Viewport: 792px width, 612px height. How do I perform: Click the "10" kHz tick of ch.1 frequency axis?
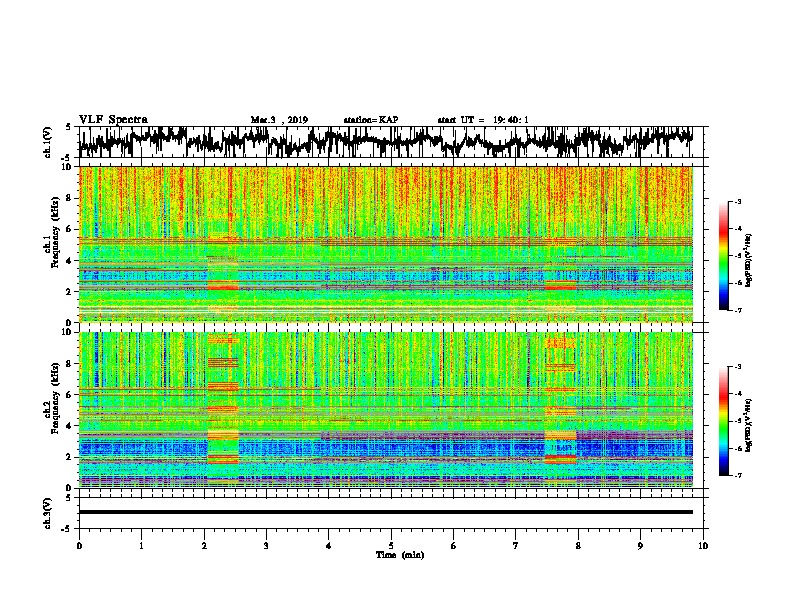[67, 167]
